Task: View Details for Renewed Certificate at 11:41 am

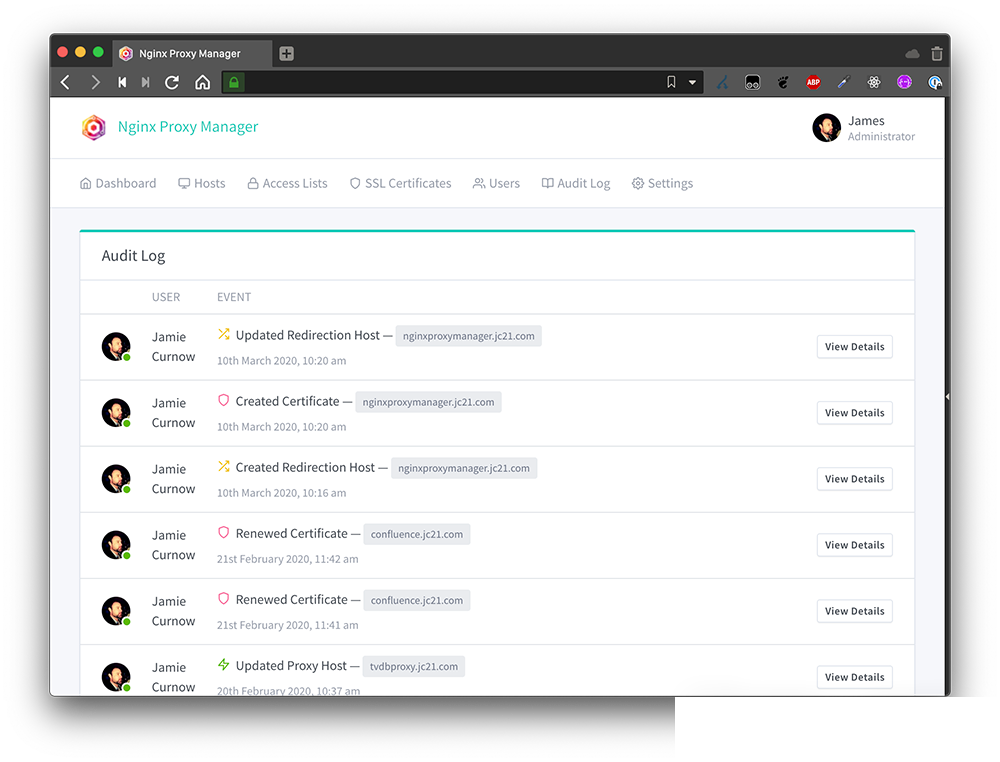Action: [x=855, y=612]
